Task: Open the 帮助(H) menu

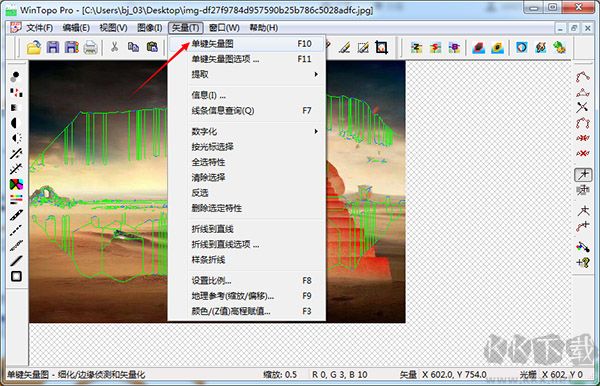Action: (264, 28)
